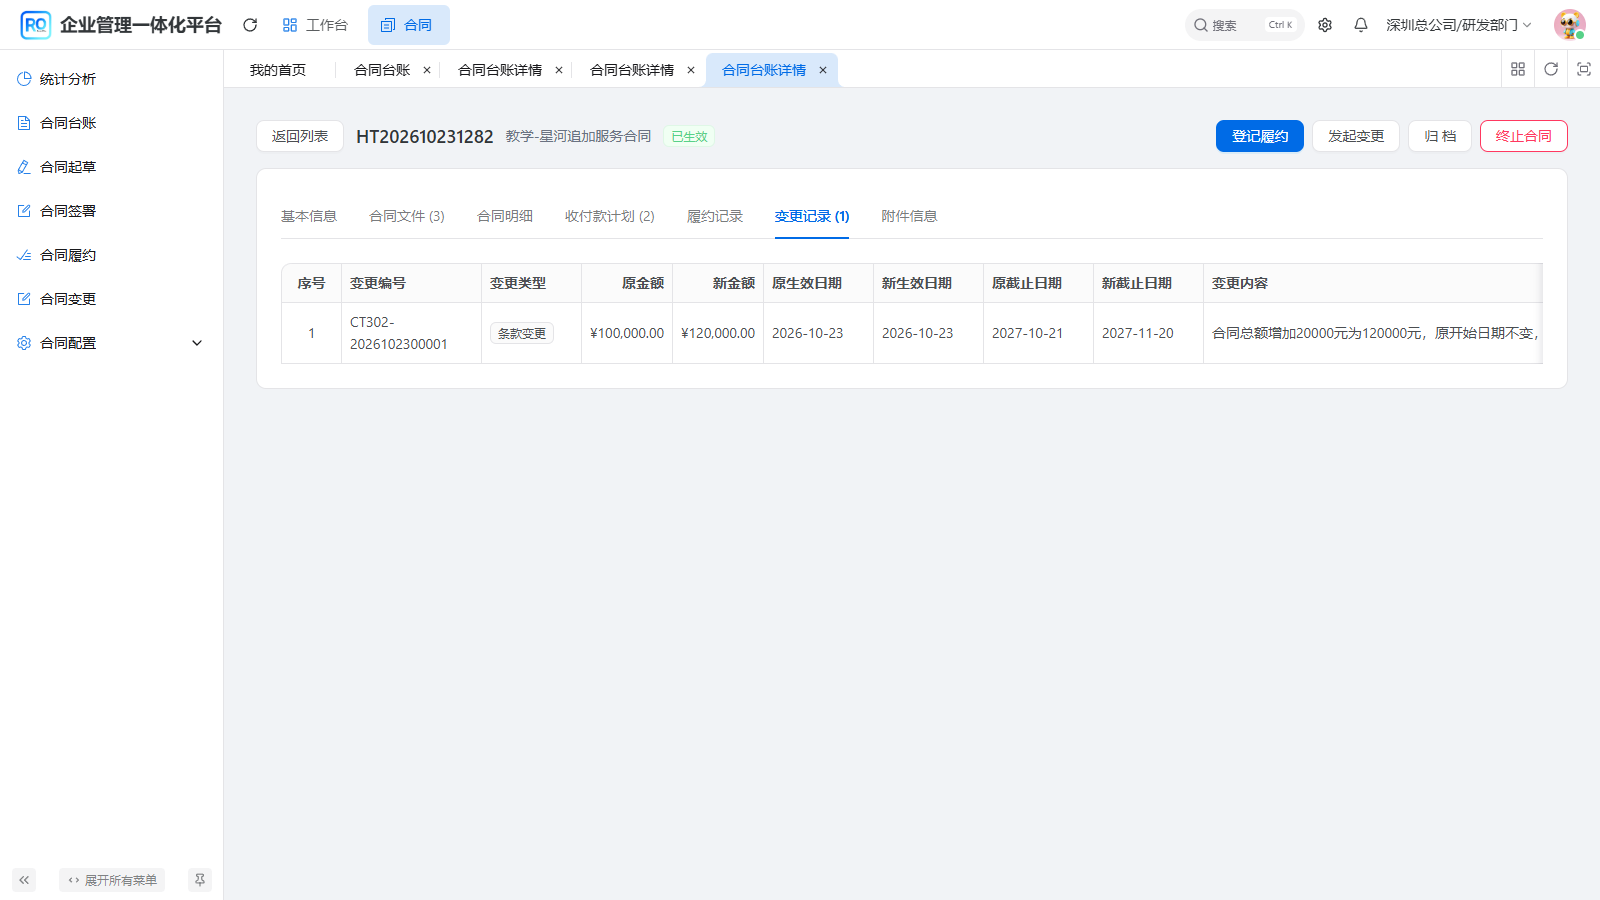Open 合同明细 tab
This screenshot has width=1600, height=900.
[x=505, y=216]
